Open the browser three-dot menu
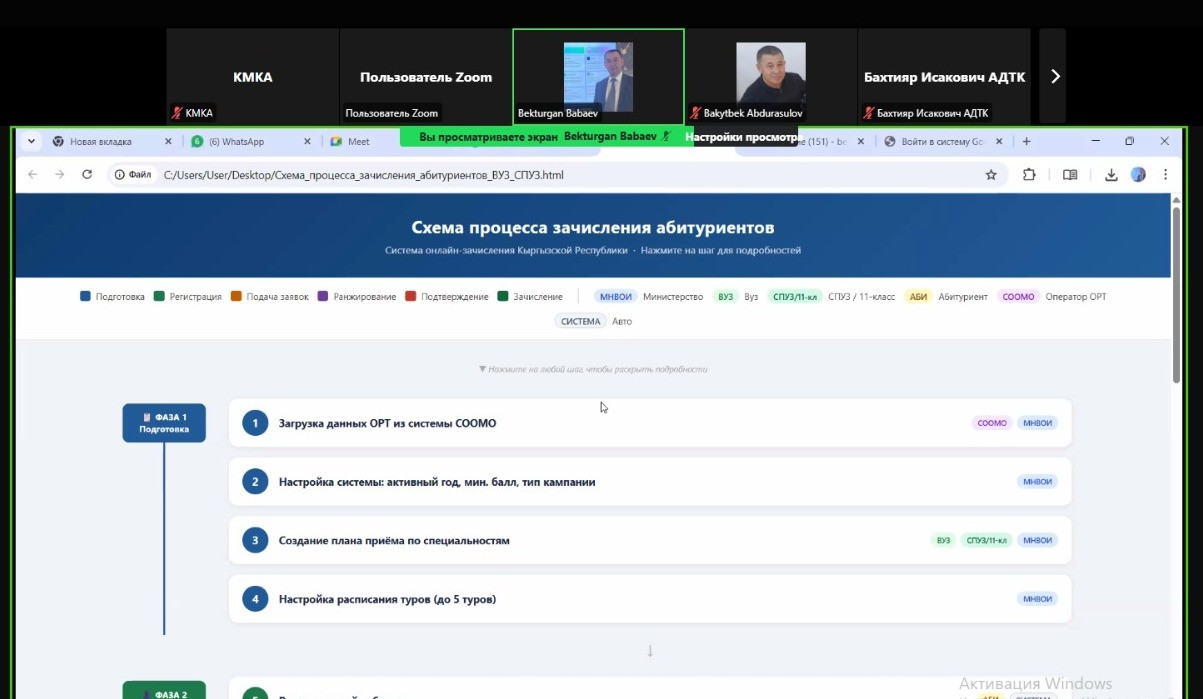The image size is (1203, 699). coord(1165,175)
